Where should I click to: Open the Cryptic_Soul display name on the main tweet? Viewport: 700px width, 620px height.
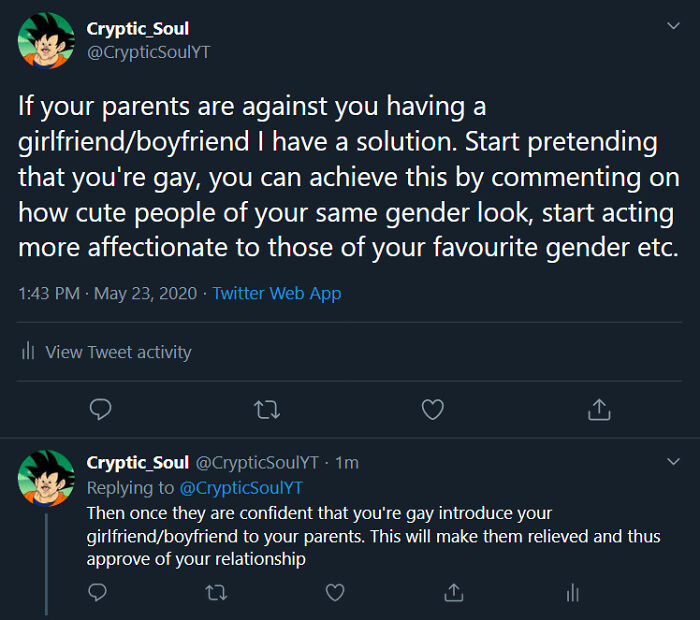coord(138,29)
